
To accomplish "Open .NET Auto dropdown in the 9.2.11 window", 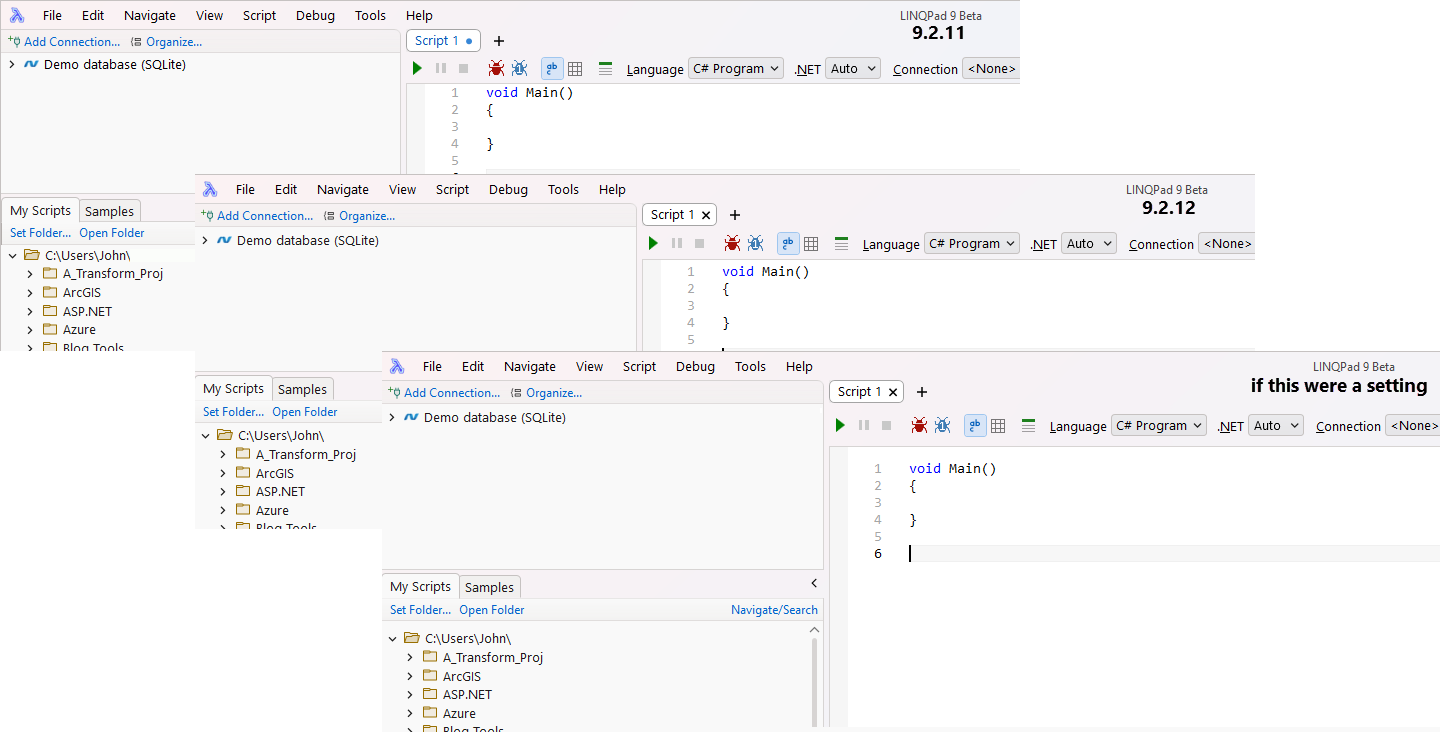I will pyautogui.click(x=853, y=69).
